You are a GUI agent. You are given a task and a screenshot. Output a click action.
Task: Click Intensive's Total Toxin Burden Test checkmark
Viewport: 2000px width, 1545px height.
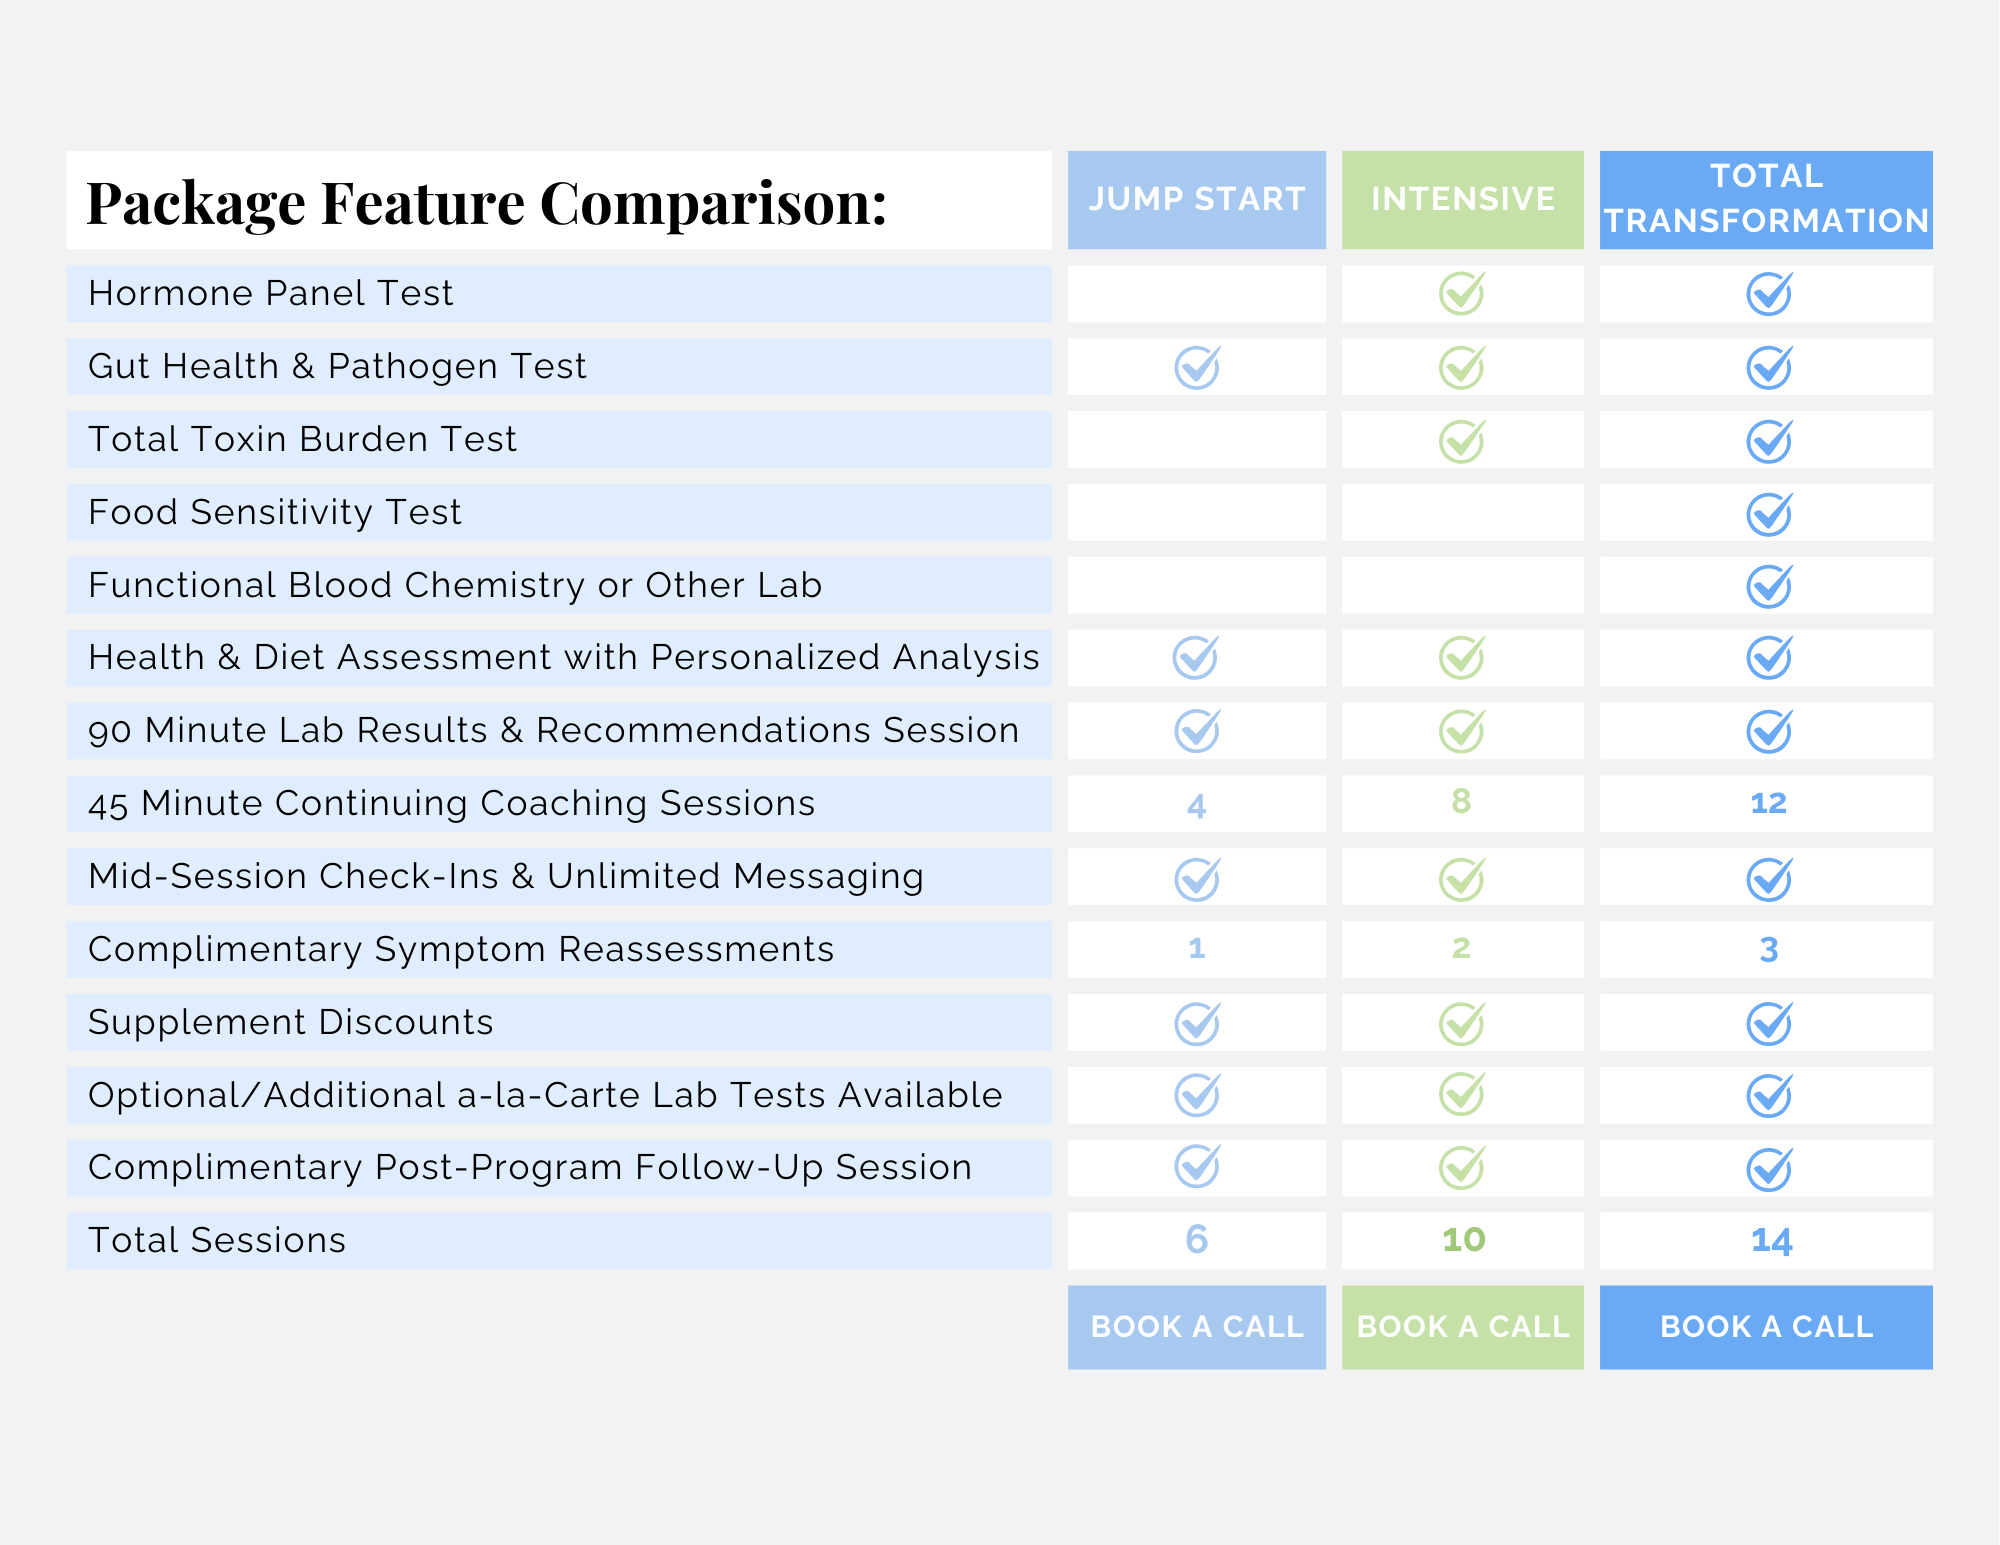click(1461, 441)
